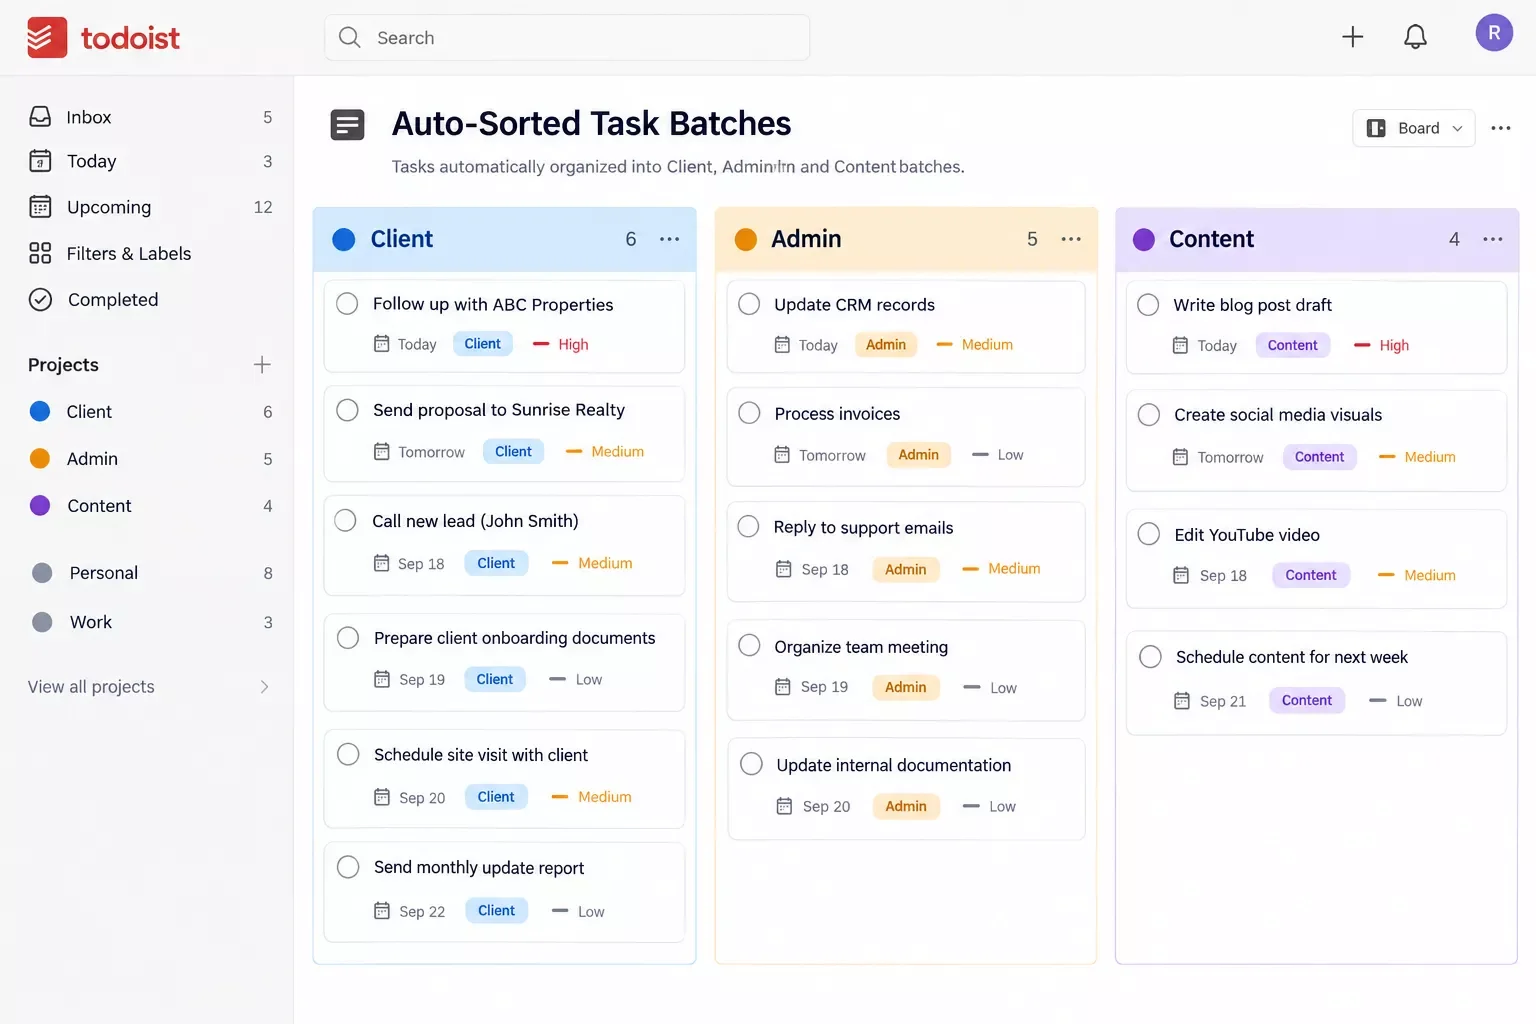Open Content column three-dot menu
This screenshot has height=1024, width=1536.
tap(1493, 239)
